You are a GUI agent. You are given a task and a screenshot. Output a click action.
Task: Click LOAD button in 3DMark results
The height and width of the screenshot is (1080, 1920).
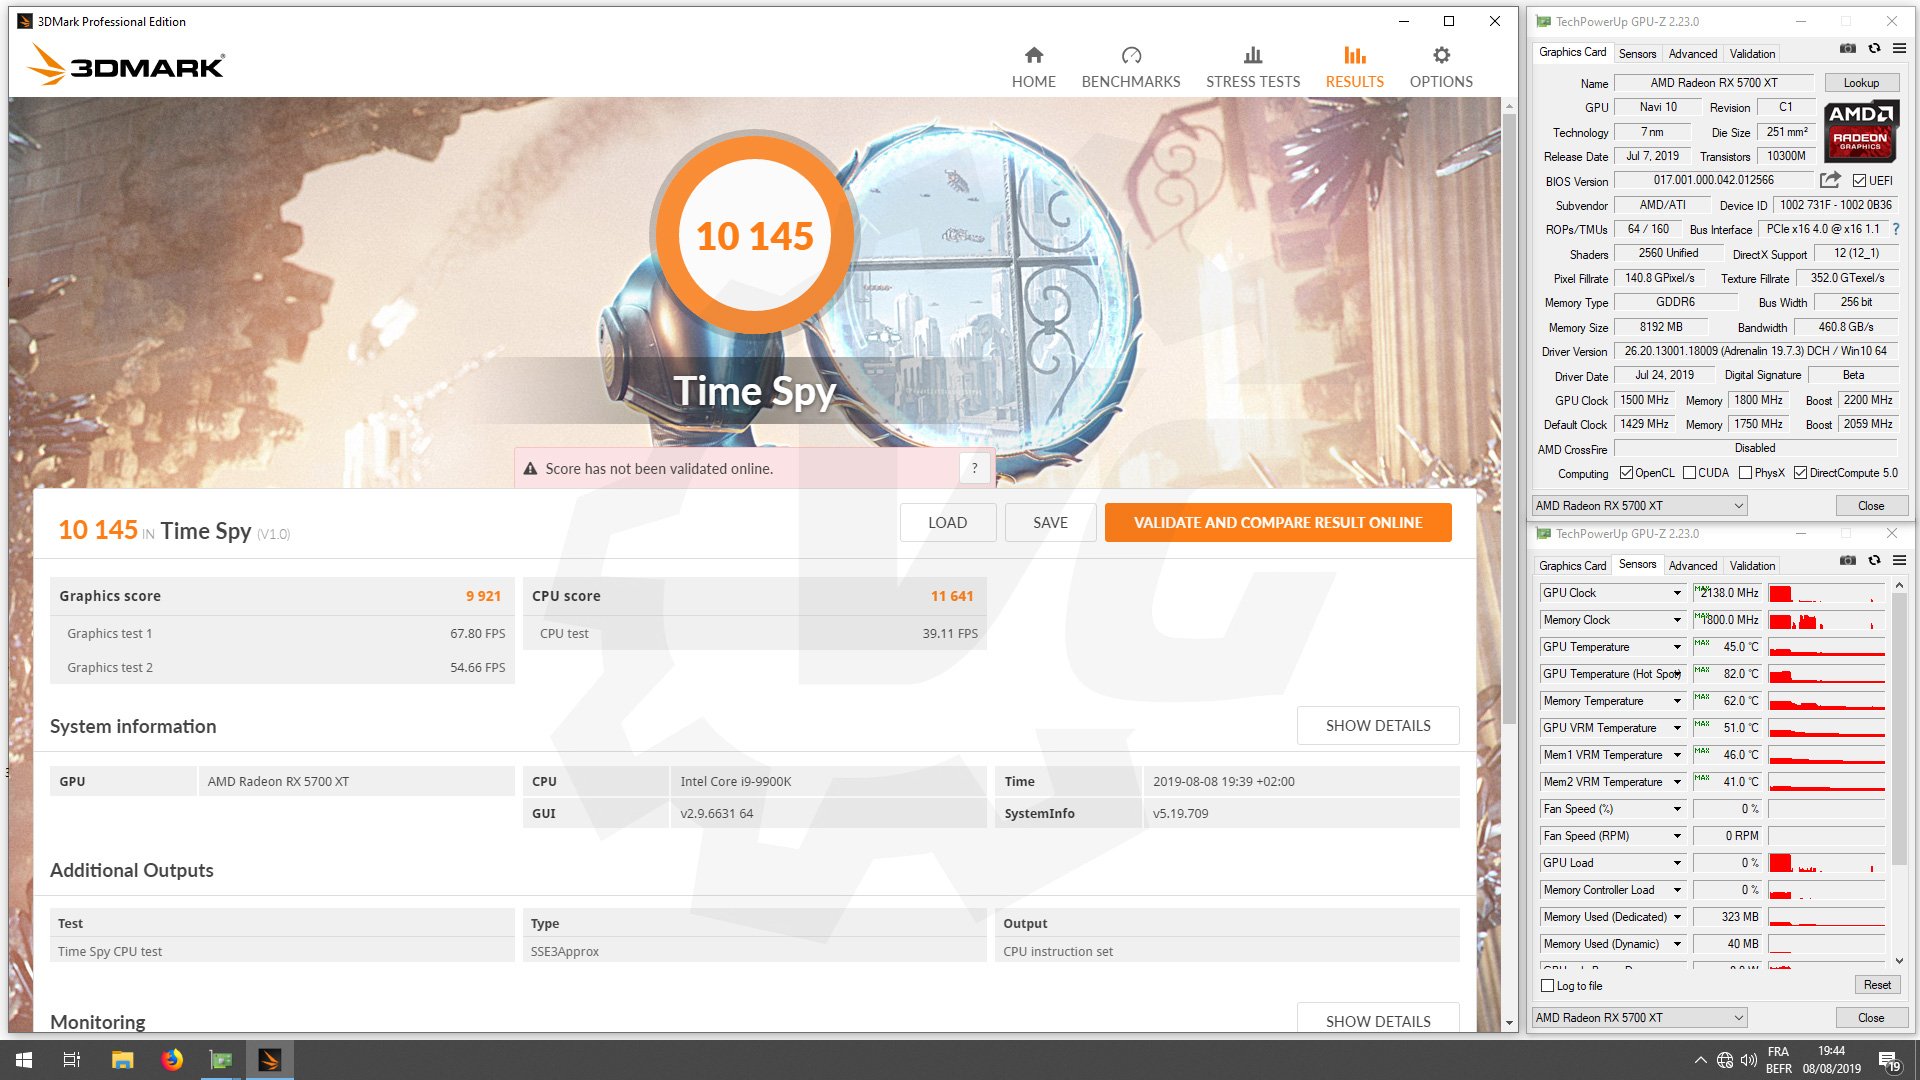[947, 523]
